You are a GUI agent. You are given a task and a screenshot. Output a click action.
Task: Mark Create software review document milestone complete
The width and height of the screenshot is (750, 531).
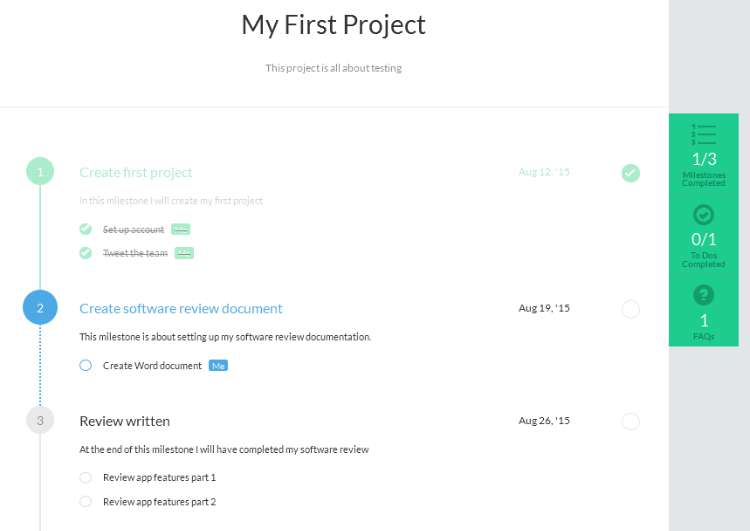point(630,309)
